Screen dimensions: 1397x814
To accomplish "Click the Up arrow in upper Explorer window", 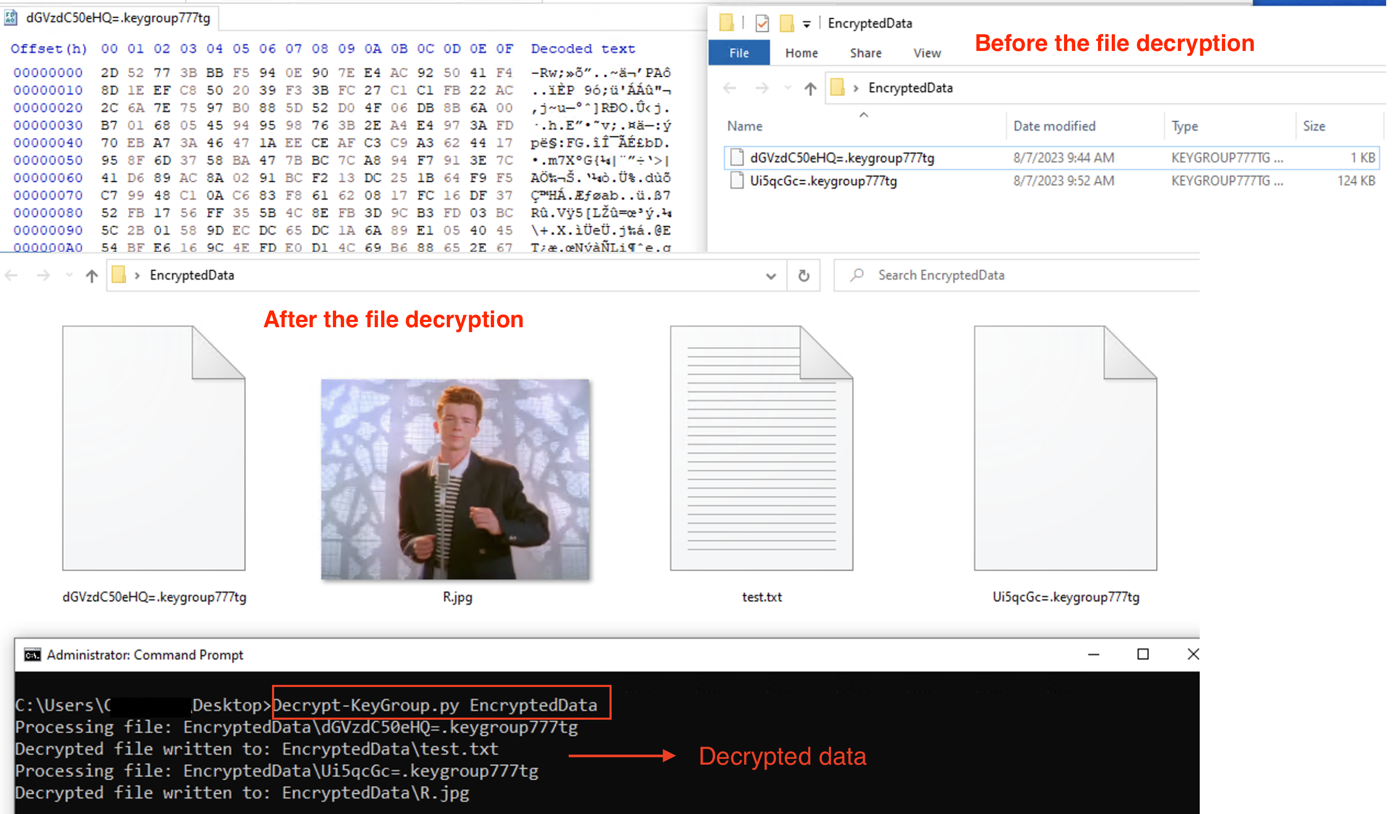I will [810, 88].
